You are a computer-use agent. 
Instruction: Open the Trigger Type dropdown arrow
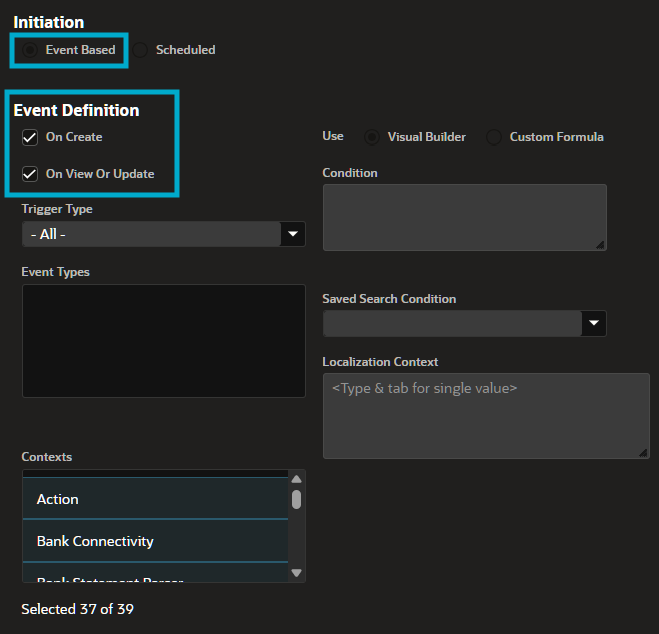click(x=293, y=234)
